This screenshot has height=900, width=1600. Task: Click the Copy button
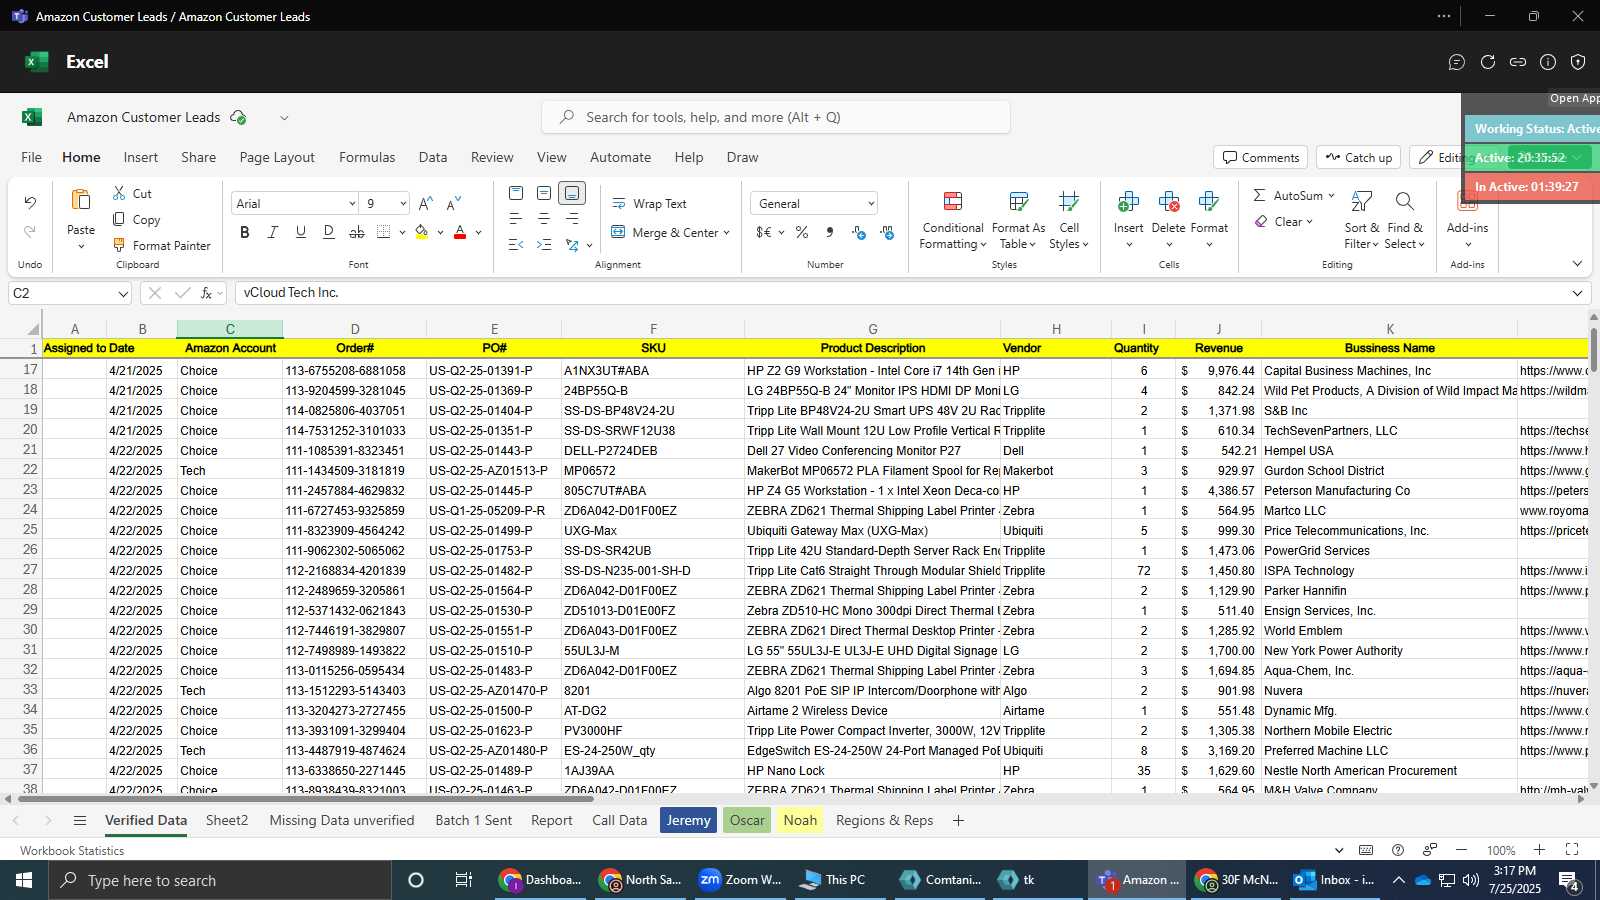pos(136,219)
